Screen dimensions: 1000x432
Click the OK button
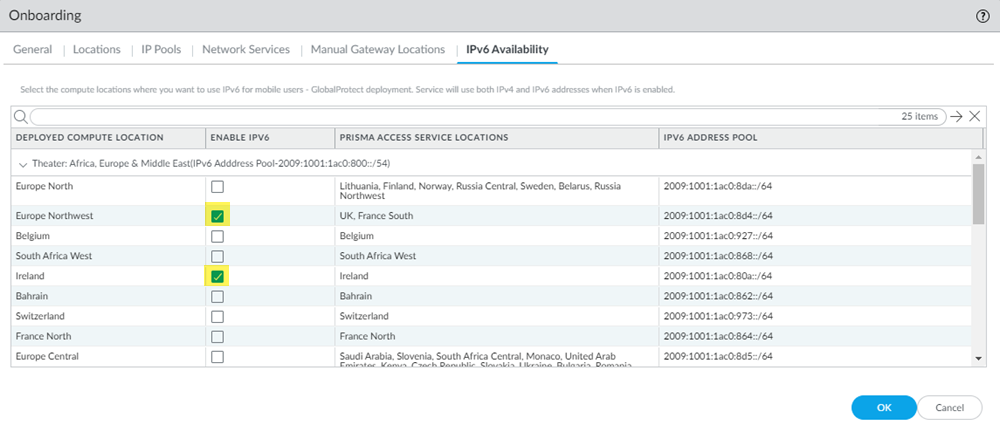click(x=883, y=407)
